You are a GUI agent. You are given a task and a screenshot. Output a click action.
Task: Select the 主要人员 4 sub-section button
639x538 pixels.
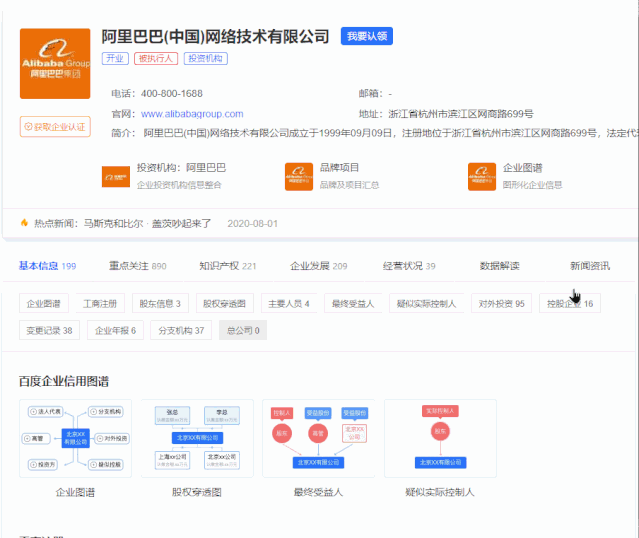[289, 304]
